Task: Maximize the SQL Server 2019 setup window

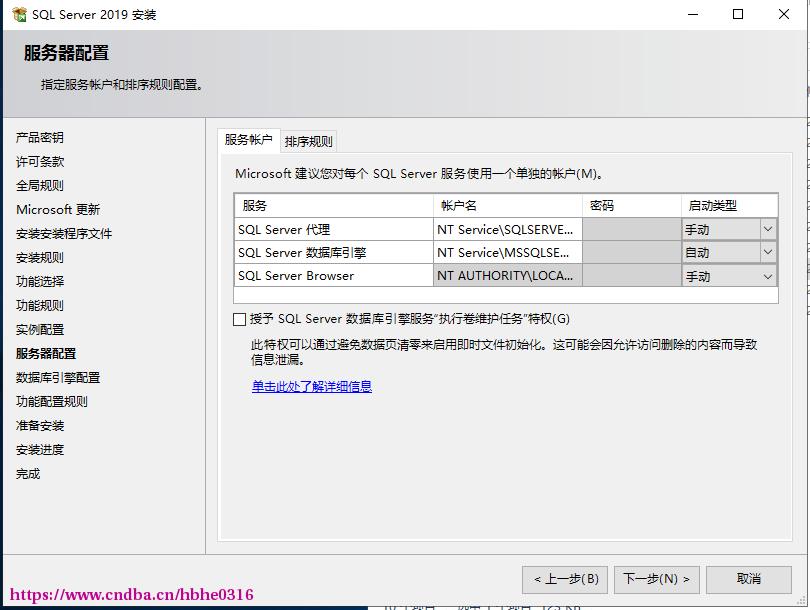Action: 738,14
